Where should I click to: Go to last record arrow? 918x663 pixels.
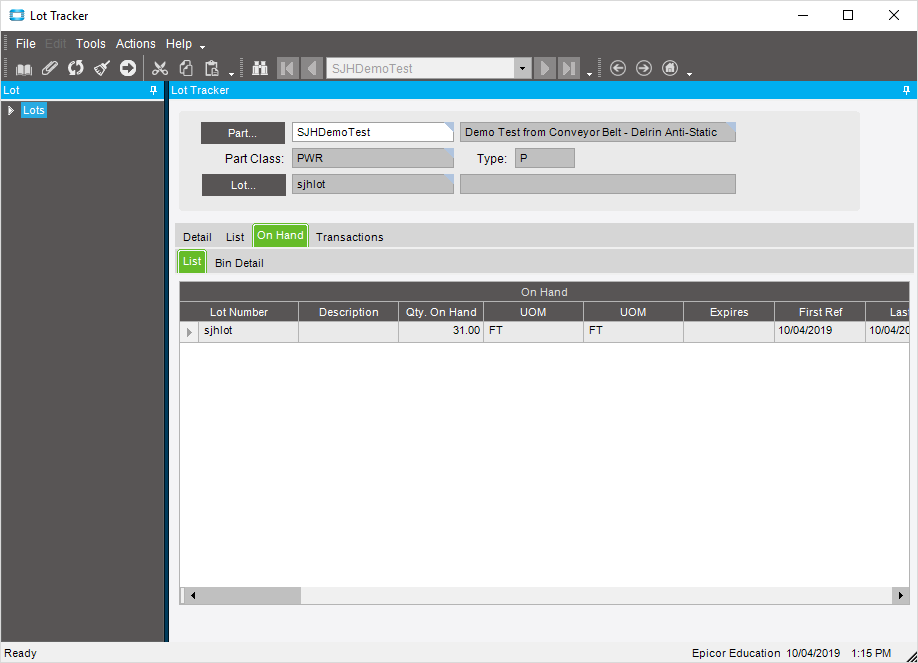[568, 69]
